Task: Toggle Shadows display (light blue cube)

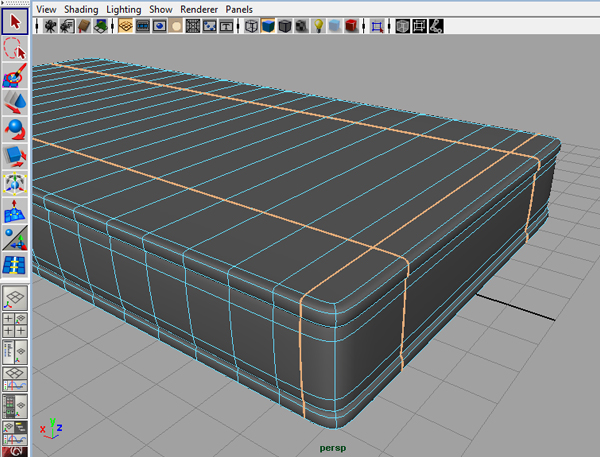Action: (335, 26)
